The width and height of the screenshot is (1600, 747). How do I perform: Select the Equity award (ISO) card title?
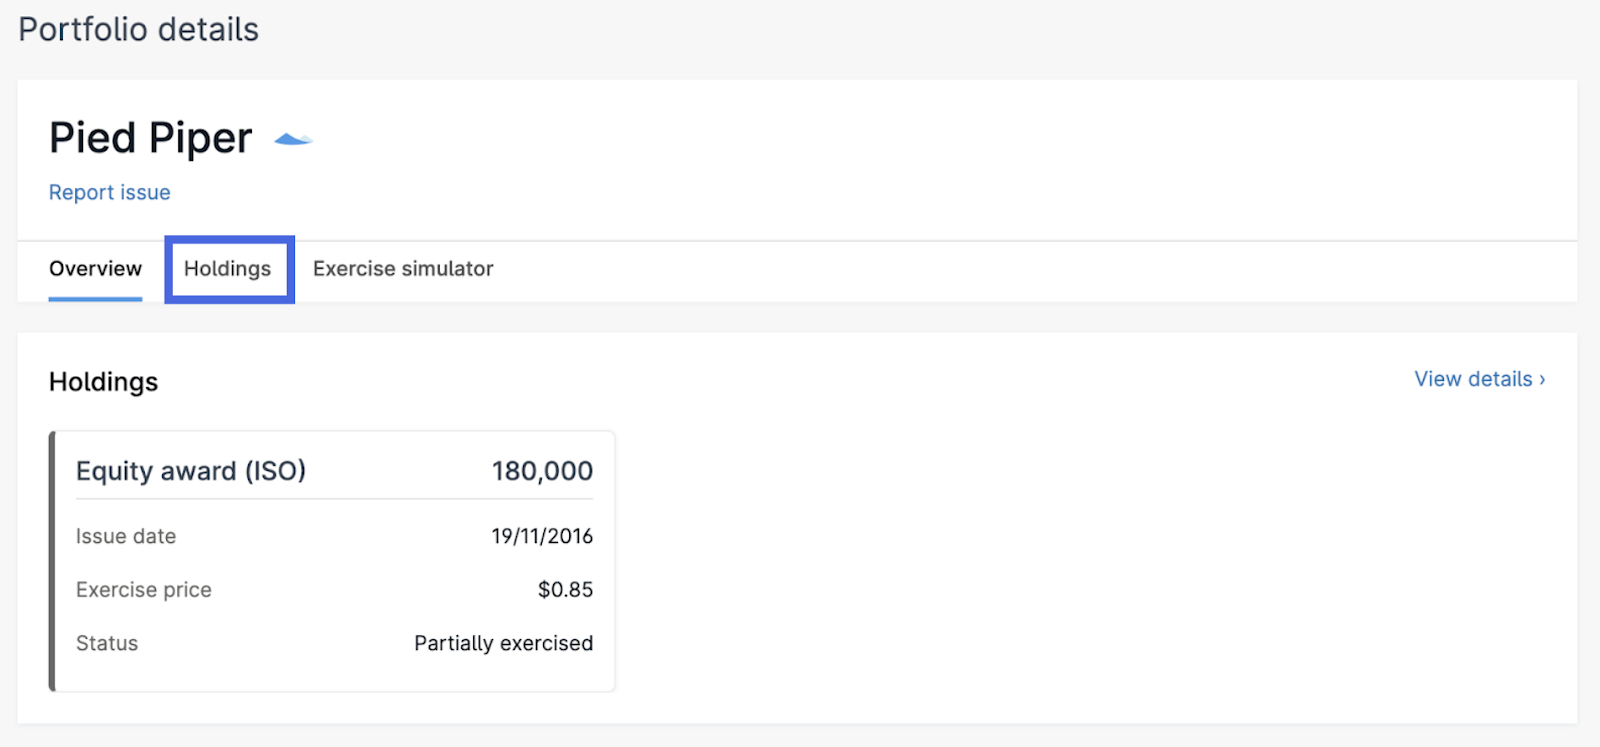click(x=191, y=471)
